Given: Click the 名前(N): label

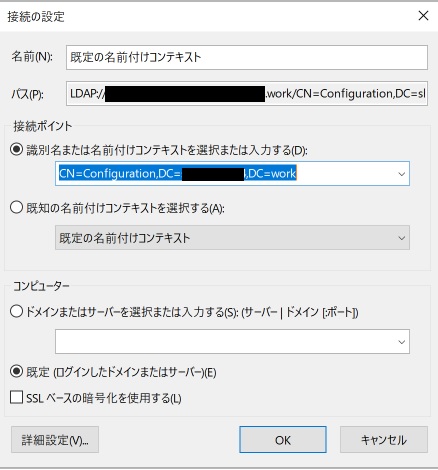Looking at the screenshot, I should [32, 57].
